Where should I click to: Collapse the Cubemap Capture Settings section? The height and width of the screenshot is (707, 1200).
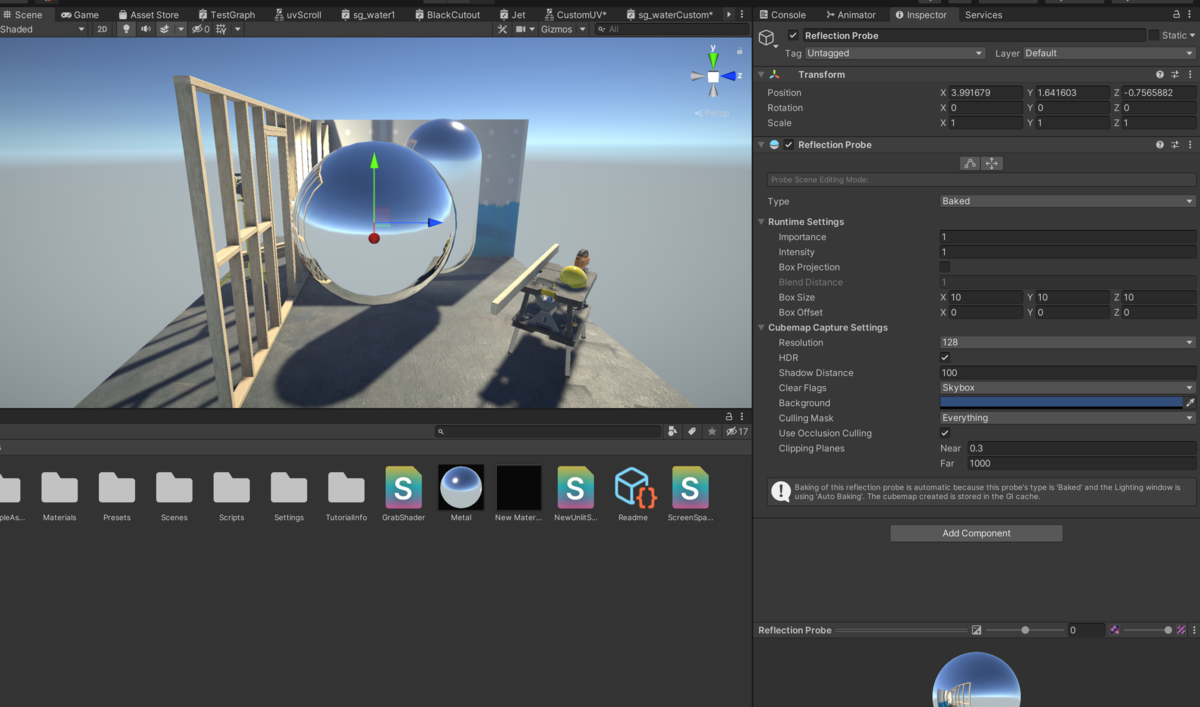[761, 327]
